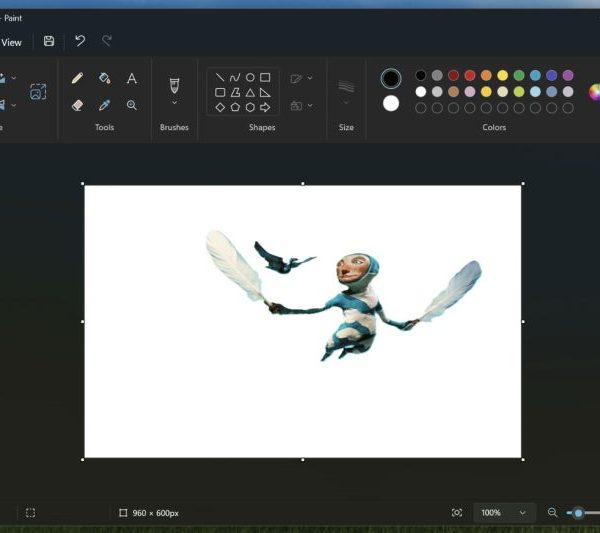
Task: Select Color 1 black primary swatch
Action: 391,78
